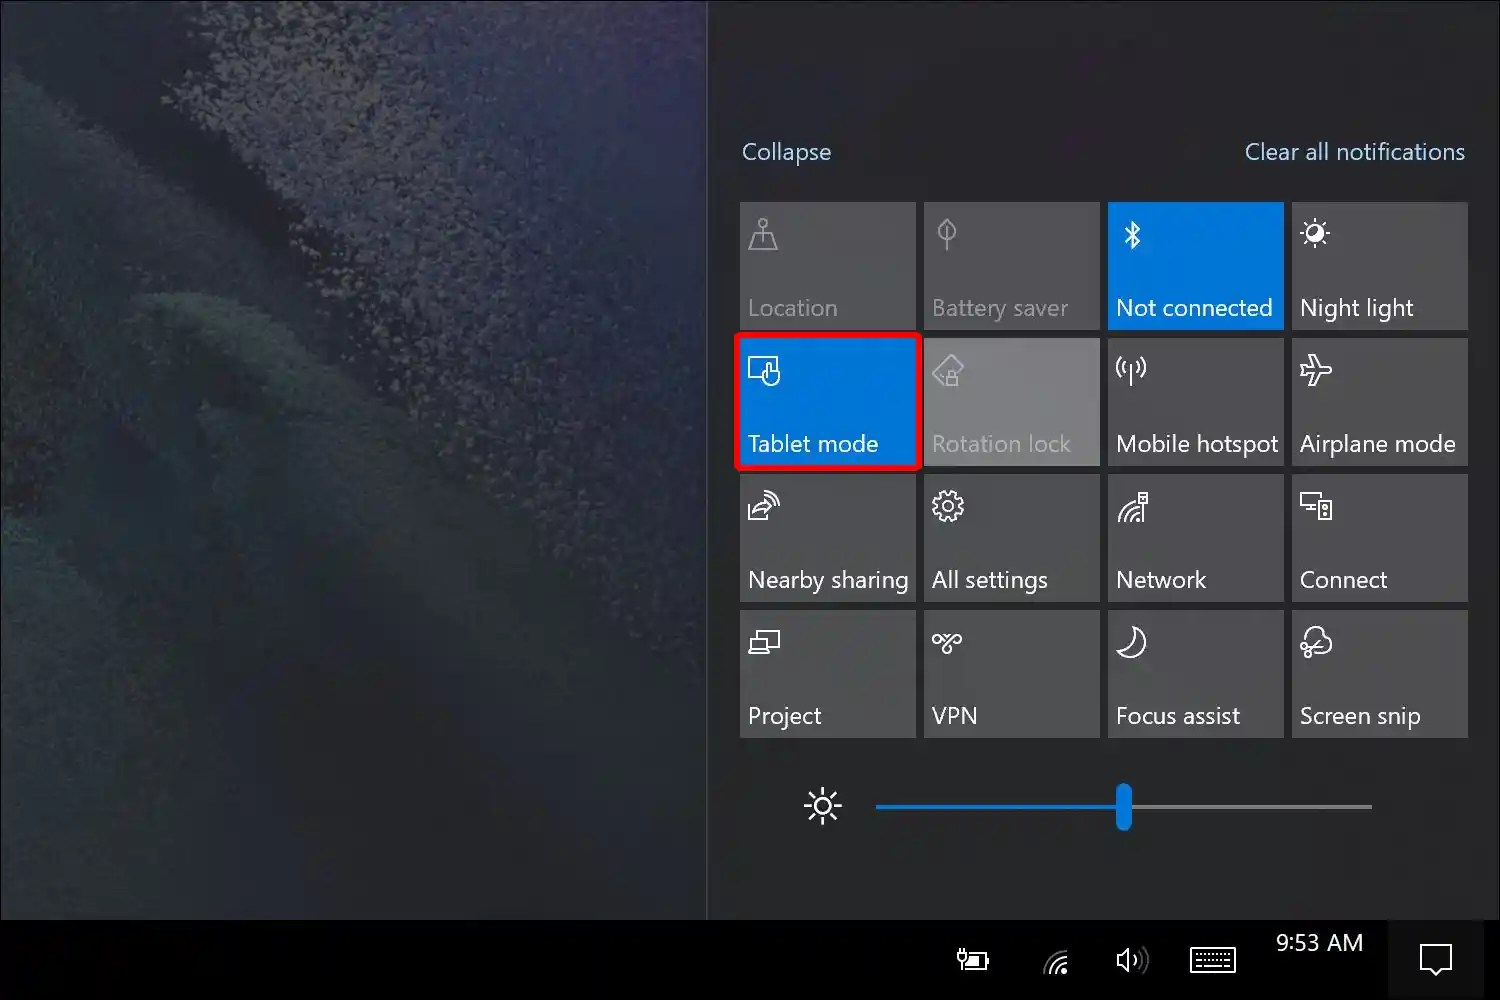Disable Tablet mode
The width and height of the screenshot is (1500, 1000).
[x=827, y=401]
